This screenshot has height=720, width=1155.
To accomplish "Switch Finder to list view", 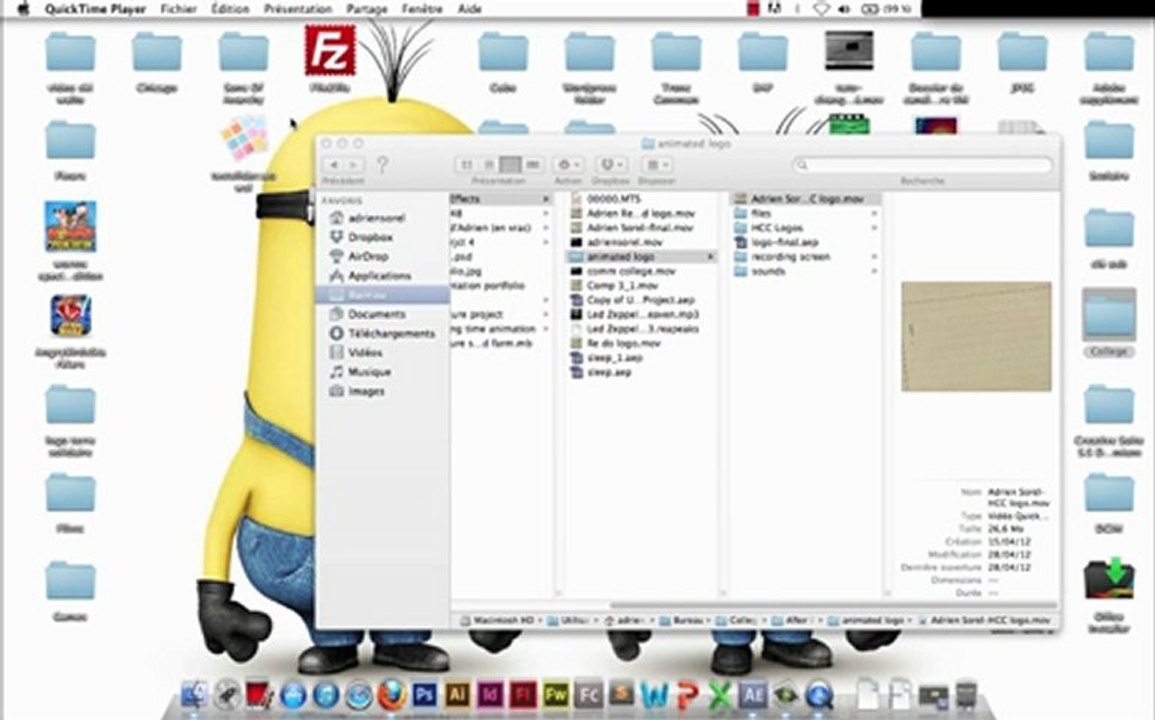I will 488,164.
